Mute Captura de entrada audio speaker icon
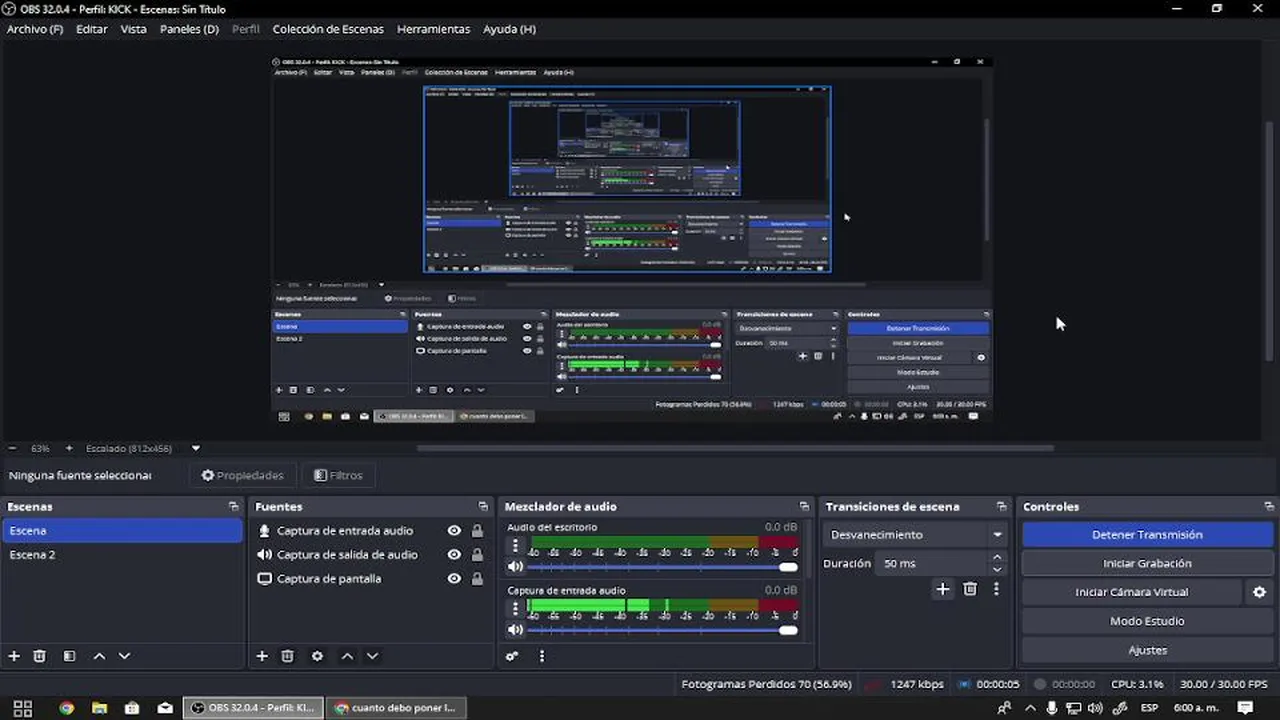The width and height of the screenshot is (1280, 720). pos(515,629)
